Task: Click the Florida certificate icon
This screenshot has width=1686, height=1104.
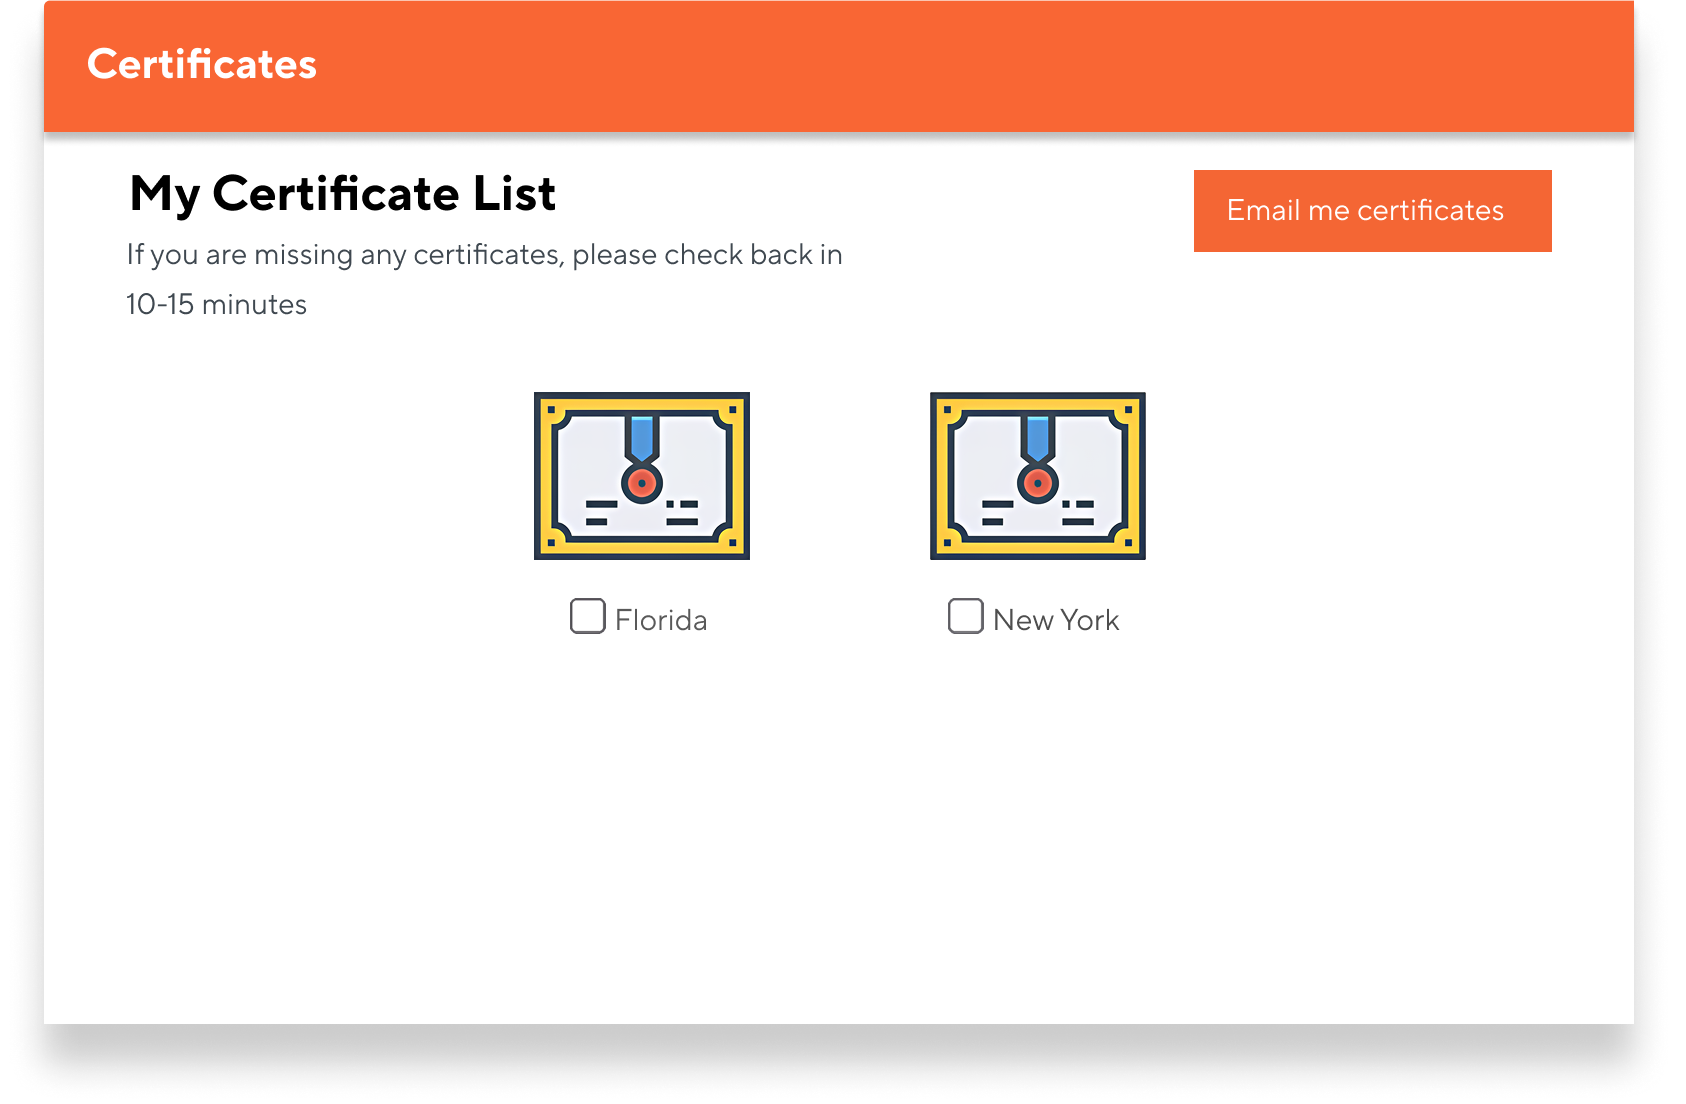Action: tap(641, 475)
